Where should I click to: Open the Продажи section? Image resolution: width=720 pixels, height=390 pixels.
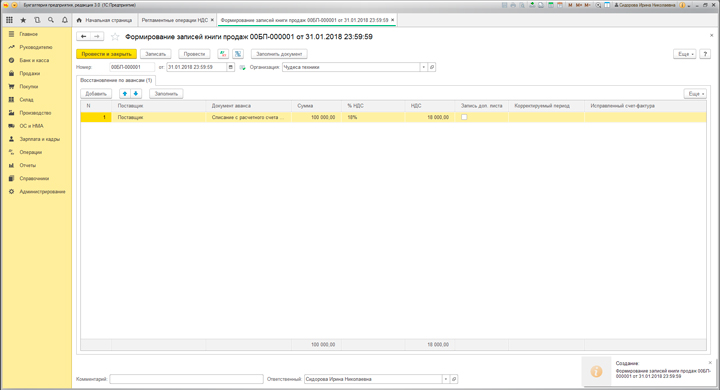29,73
